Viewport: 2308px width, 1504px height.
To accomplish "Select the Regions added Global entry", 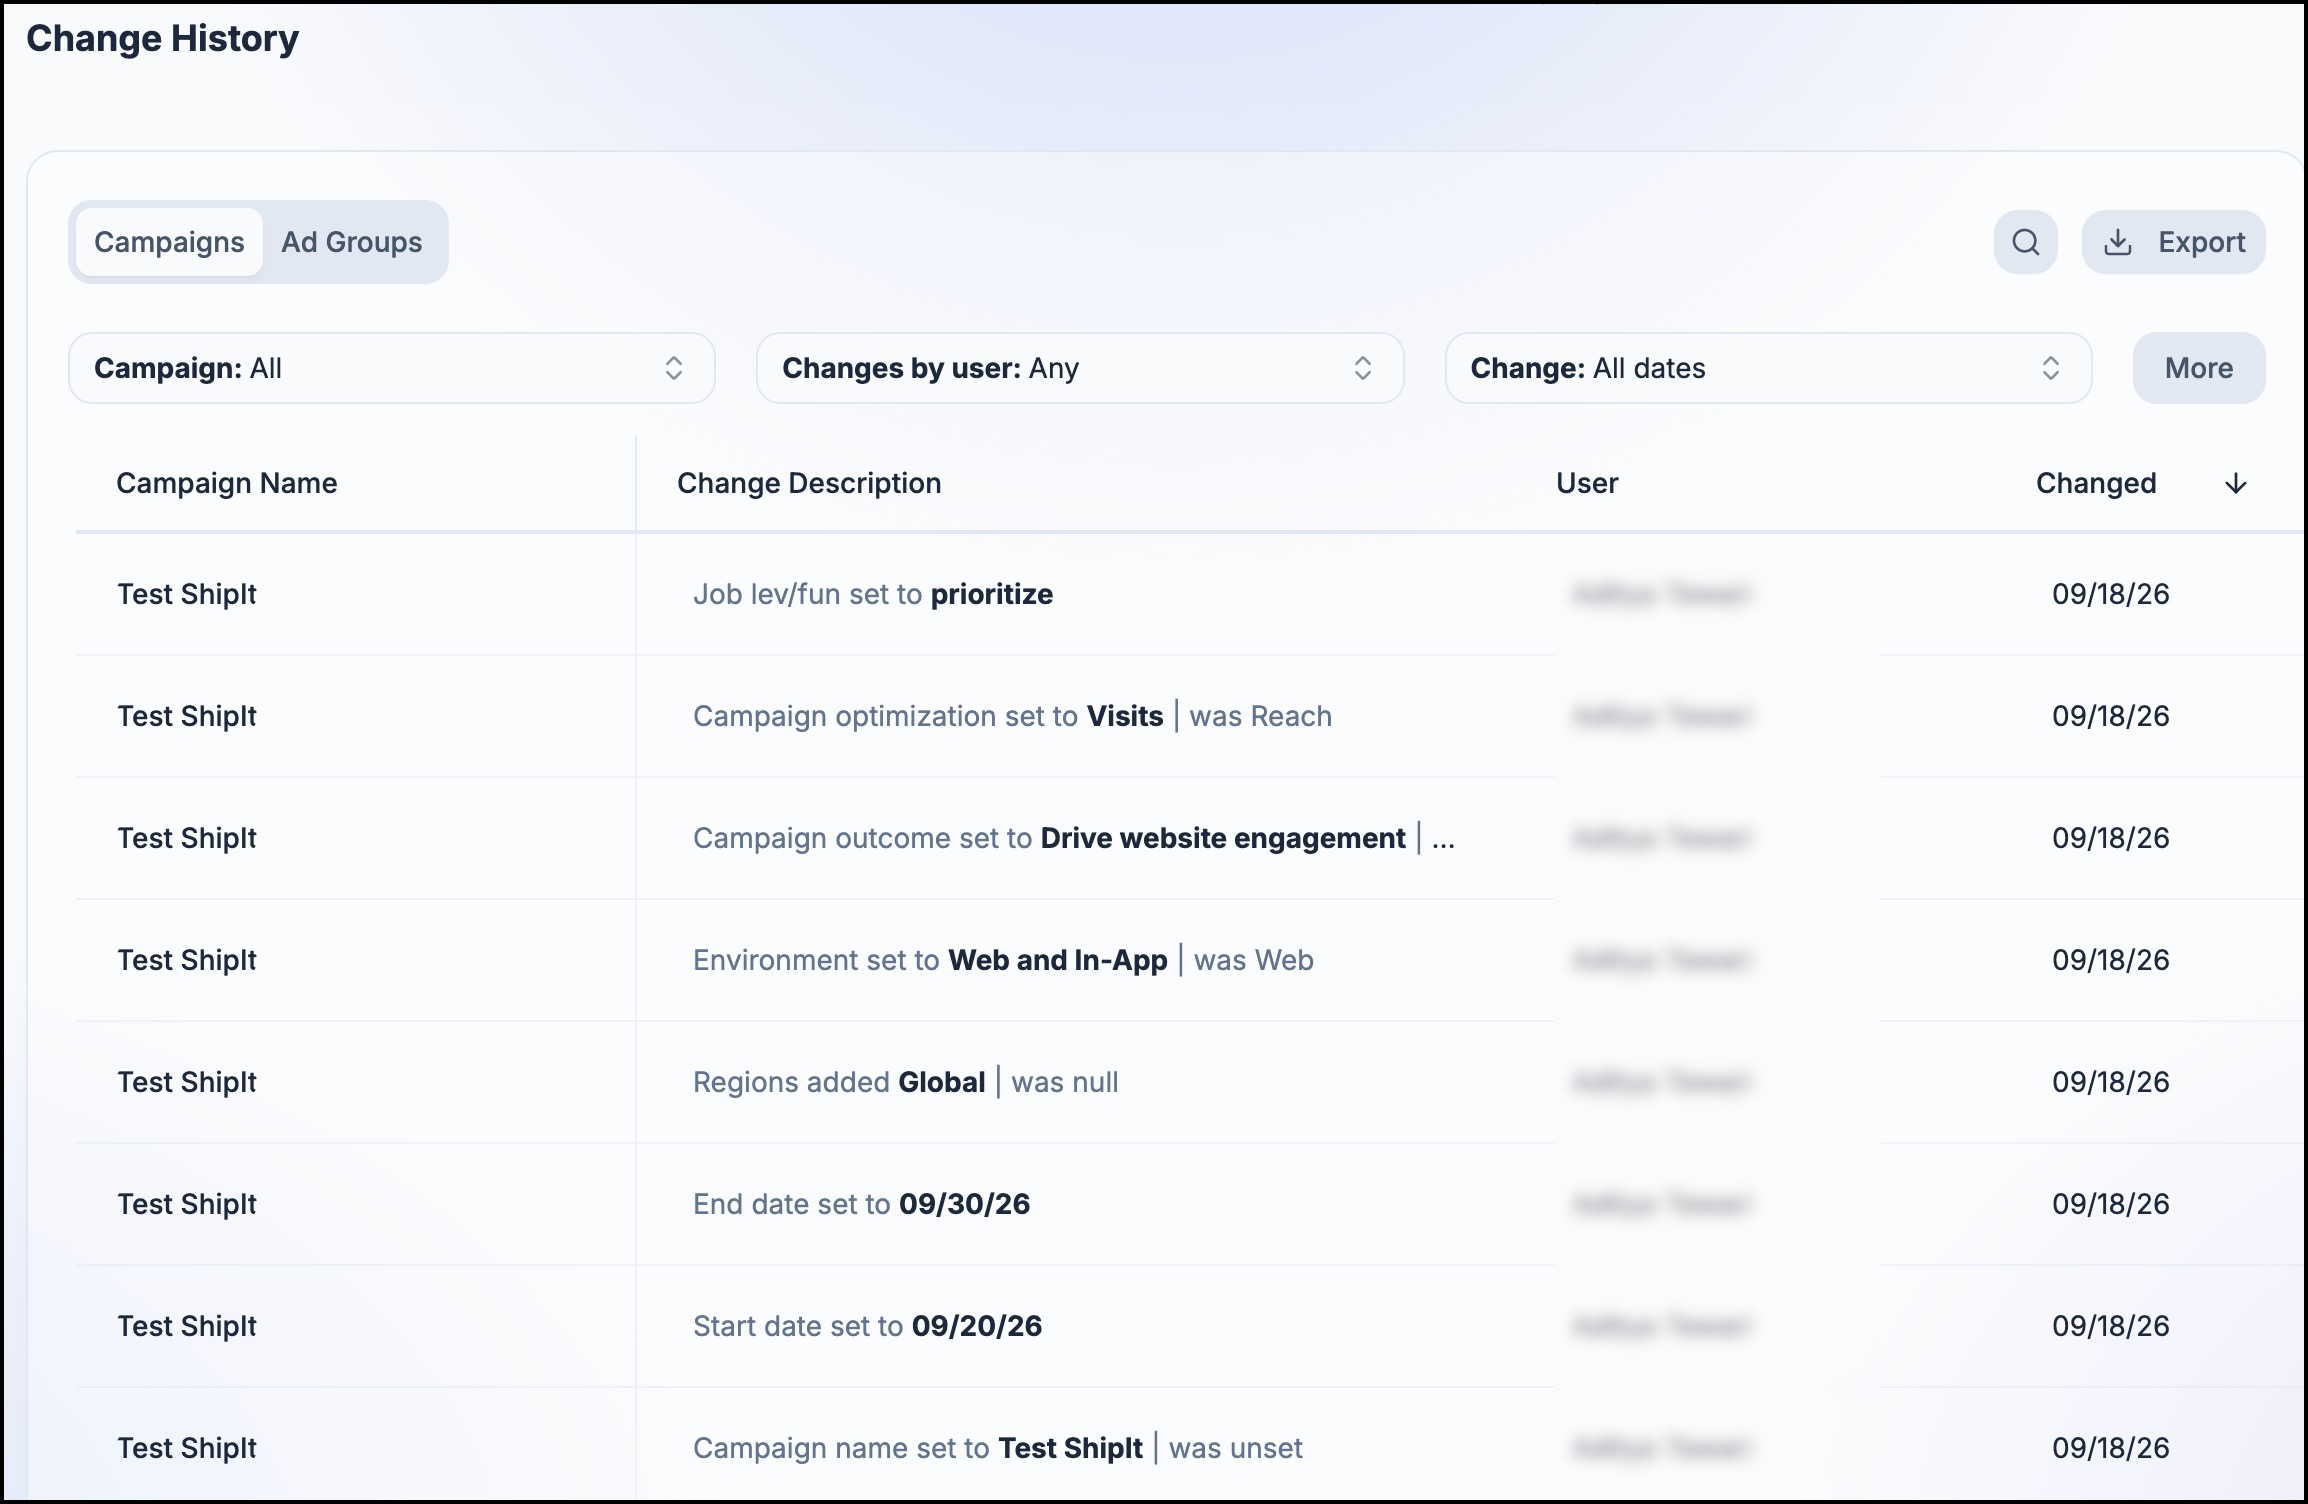I will (x=905, y=1082).
